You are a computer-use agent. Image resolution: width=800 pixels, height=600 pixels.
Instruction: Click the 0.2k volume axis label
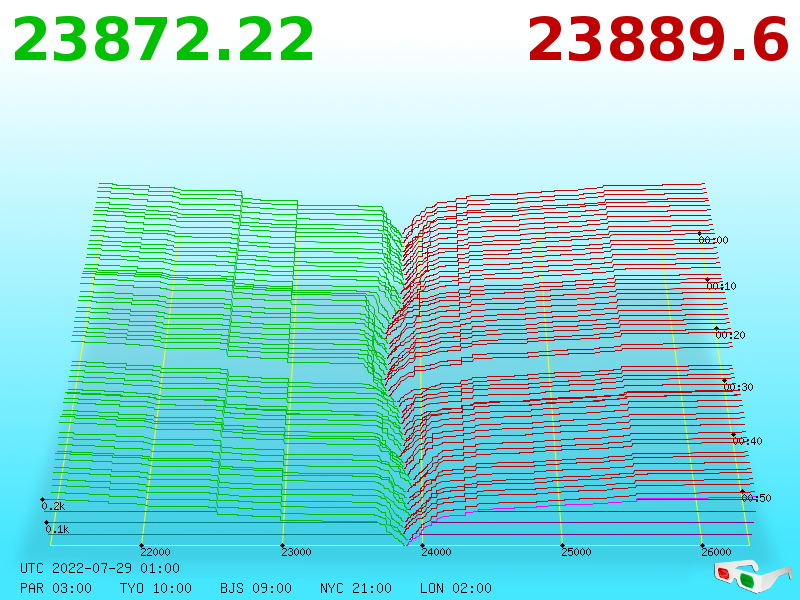click(x=53, y=506)
